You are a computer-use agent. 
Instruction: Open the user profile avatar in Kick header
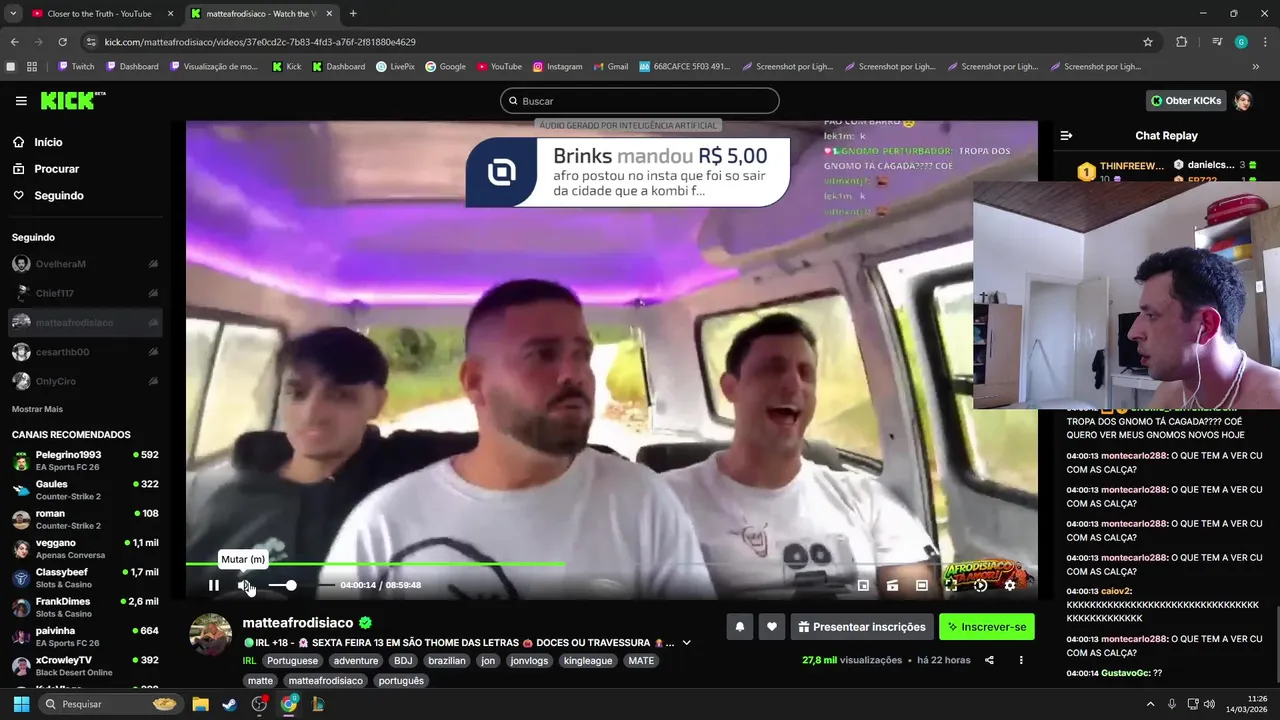pyautogui.click(x=1243, y=101)
